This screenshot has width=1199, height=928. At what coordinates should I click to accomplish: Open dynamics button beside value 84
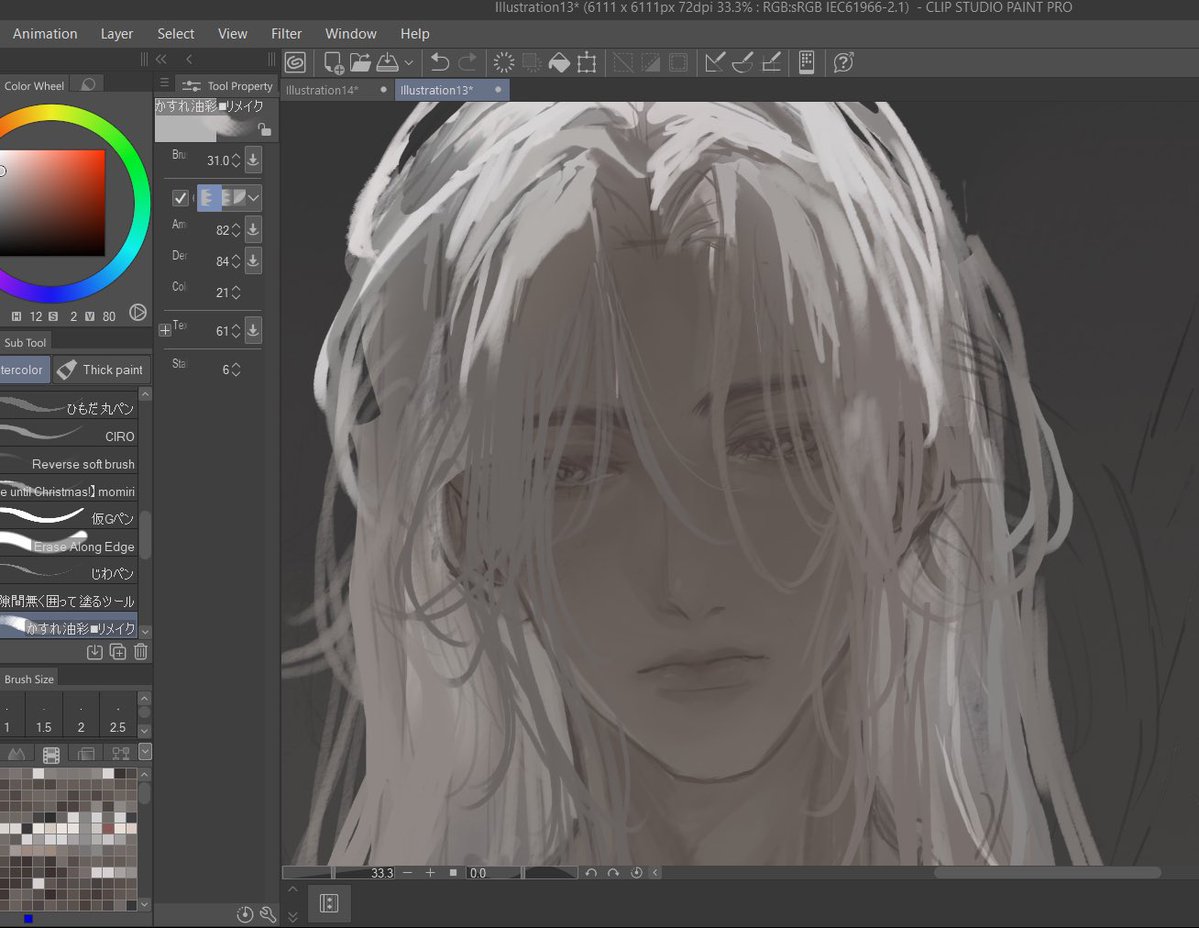click(x=253, y=261)
